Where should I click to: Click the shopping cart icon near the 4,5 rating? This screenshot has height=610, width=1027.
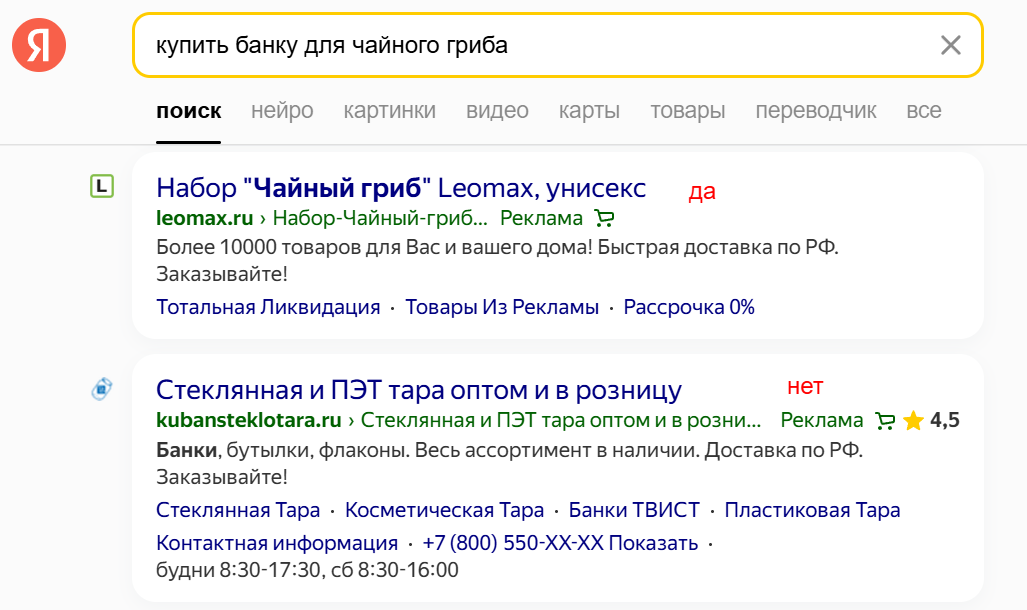[884, 421]
